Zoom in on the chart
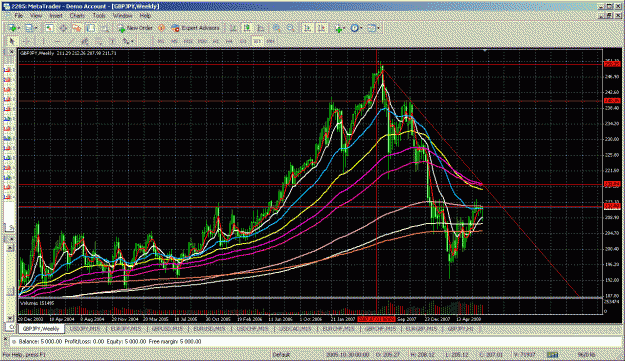The width and height of the screenshot is (625, 361). [277, 28]
